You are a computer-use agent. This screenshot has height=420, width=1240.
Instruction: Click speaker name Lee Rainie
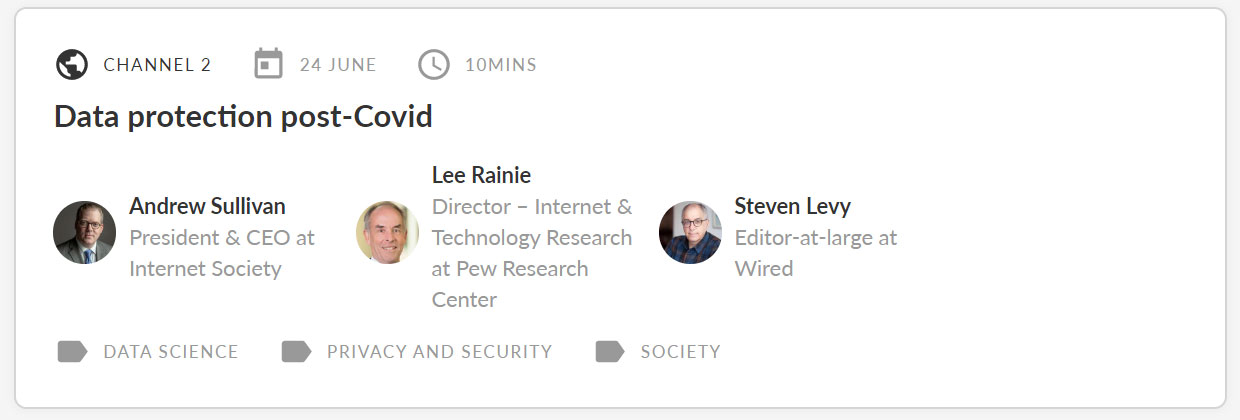click(481, 175)
